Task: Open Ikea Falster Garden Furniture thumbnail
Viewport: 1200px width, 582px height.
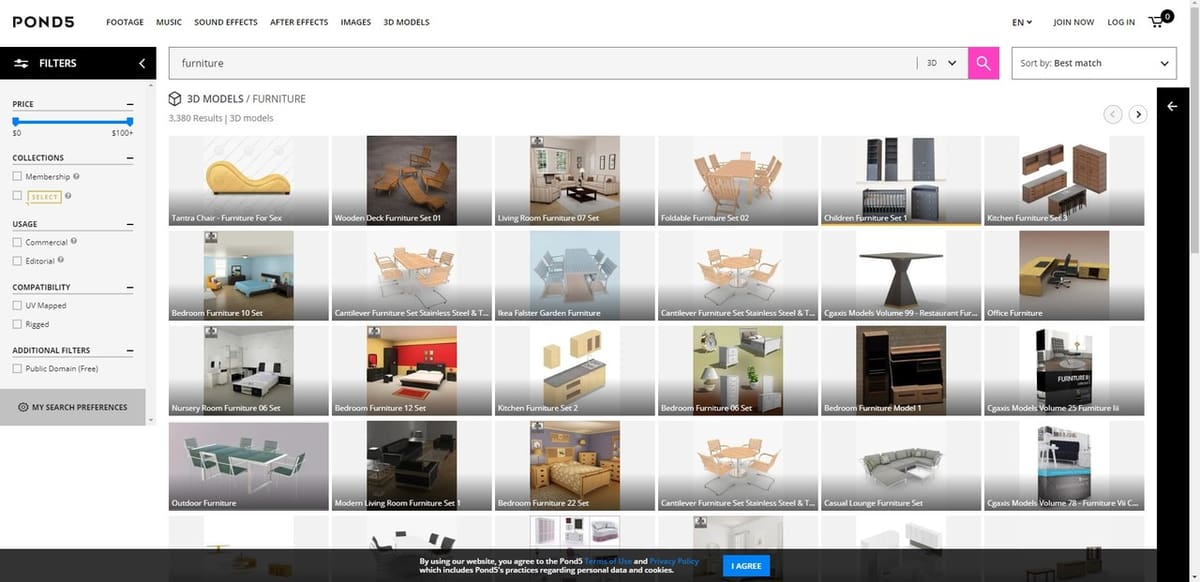Action: coord(574,275)
